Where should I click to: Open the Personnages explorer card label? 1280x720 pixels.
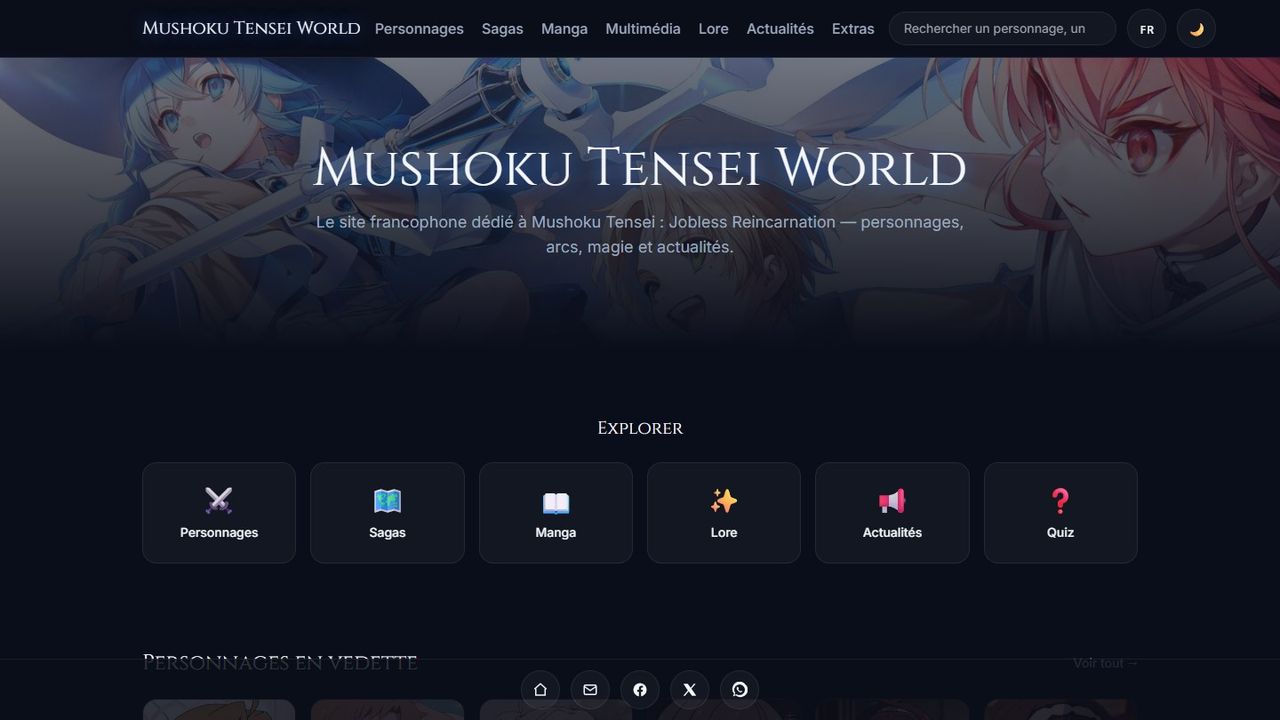pos(219,533)
